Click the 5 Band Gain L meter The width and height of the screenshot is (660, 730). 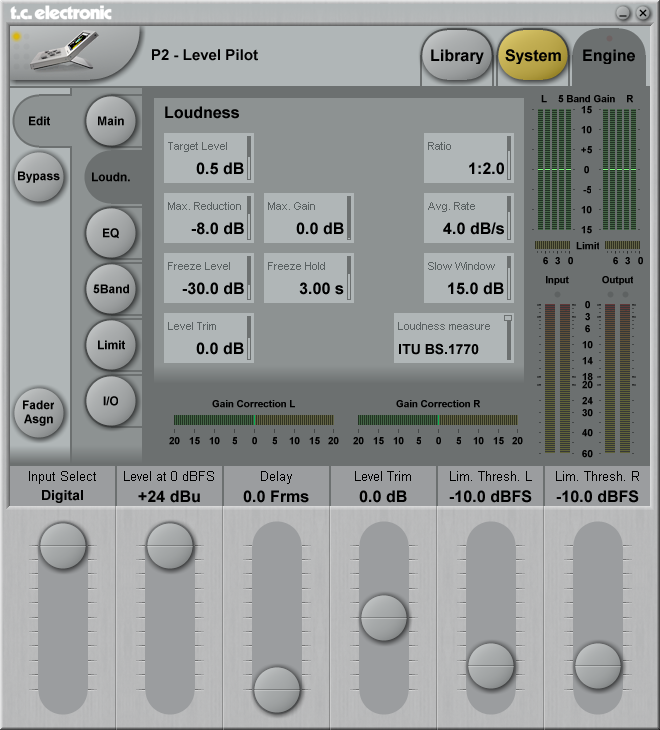554,169
